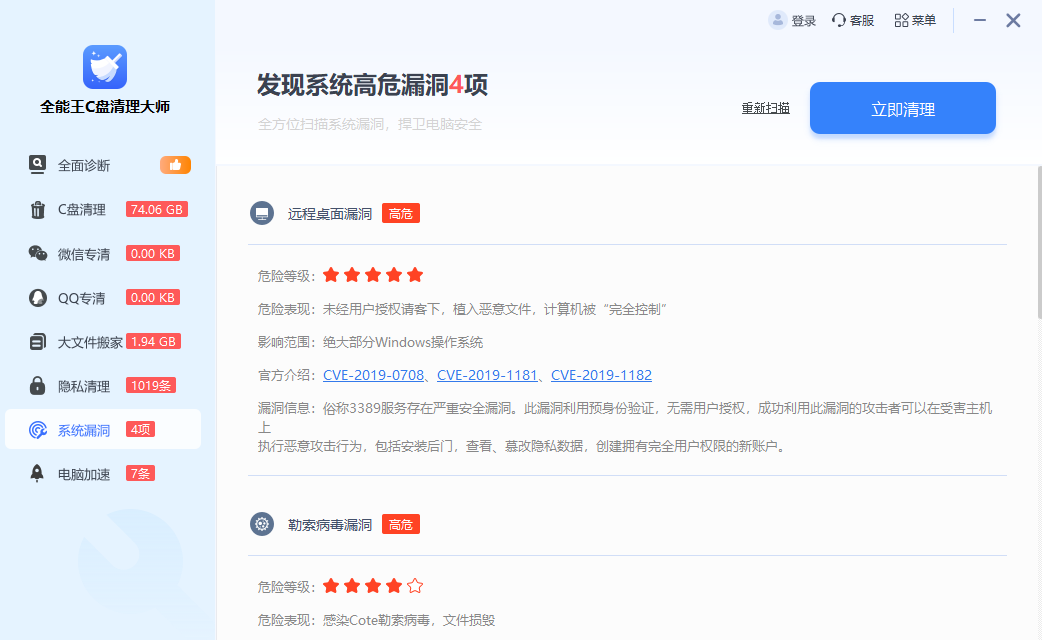
Task: Click the blue shield app logo
Action: (103, 69)
